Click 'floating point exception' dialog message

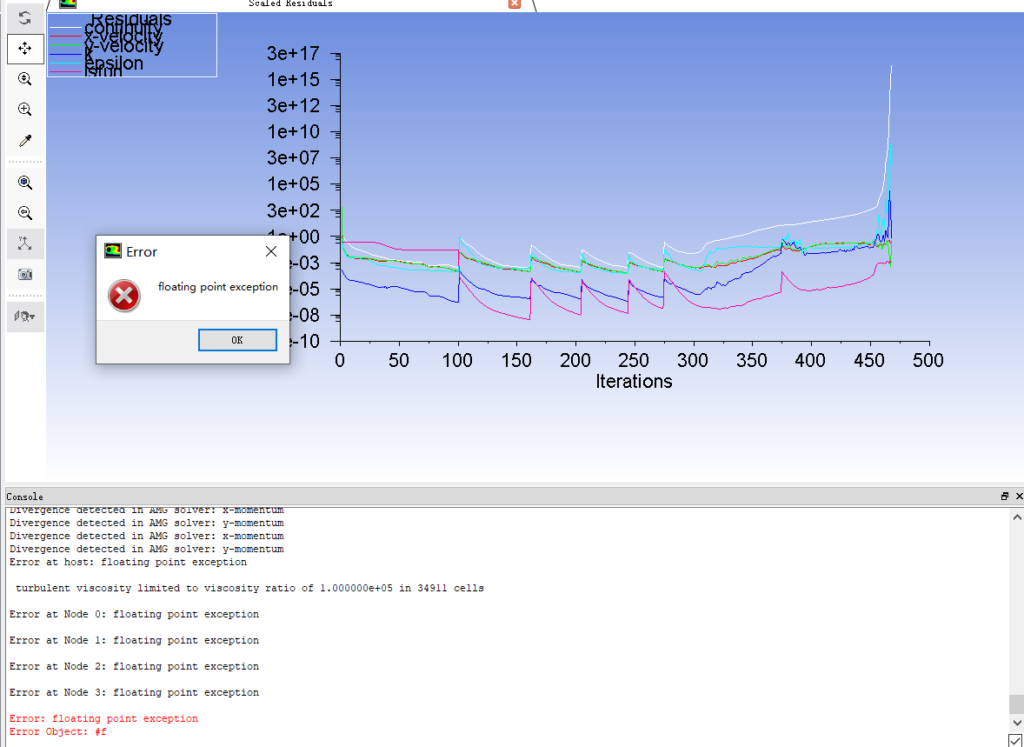click(218, 287)
